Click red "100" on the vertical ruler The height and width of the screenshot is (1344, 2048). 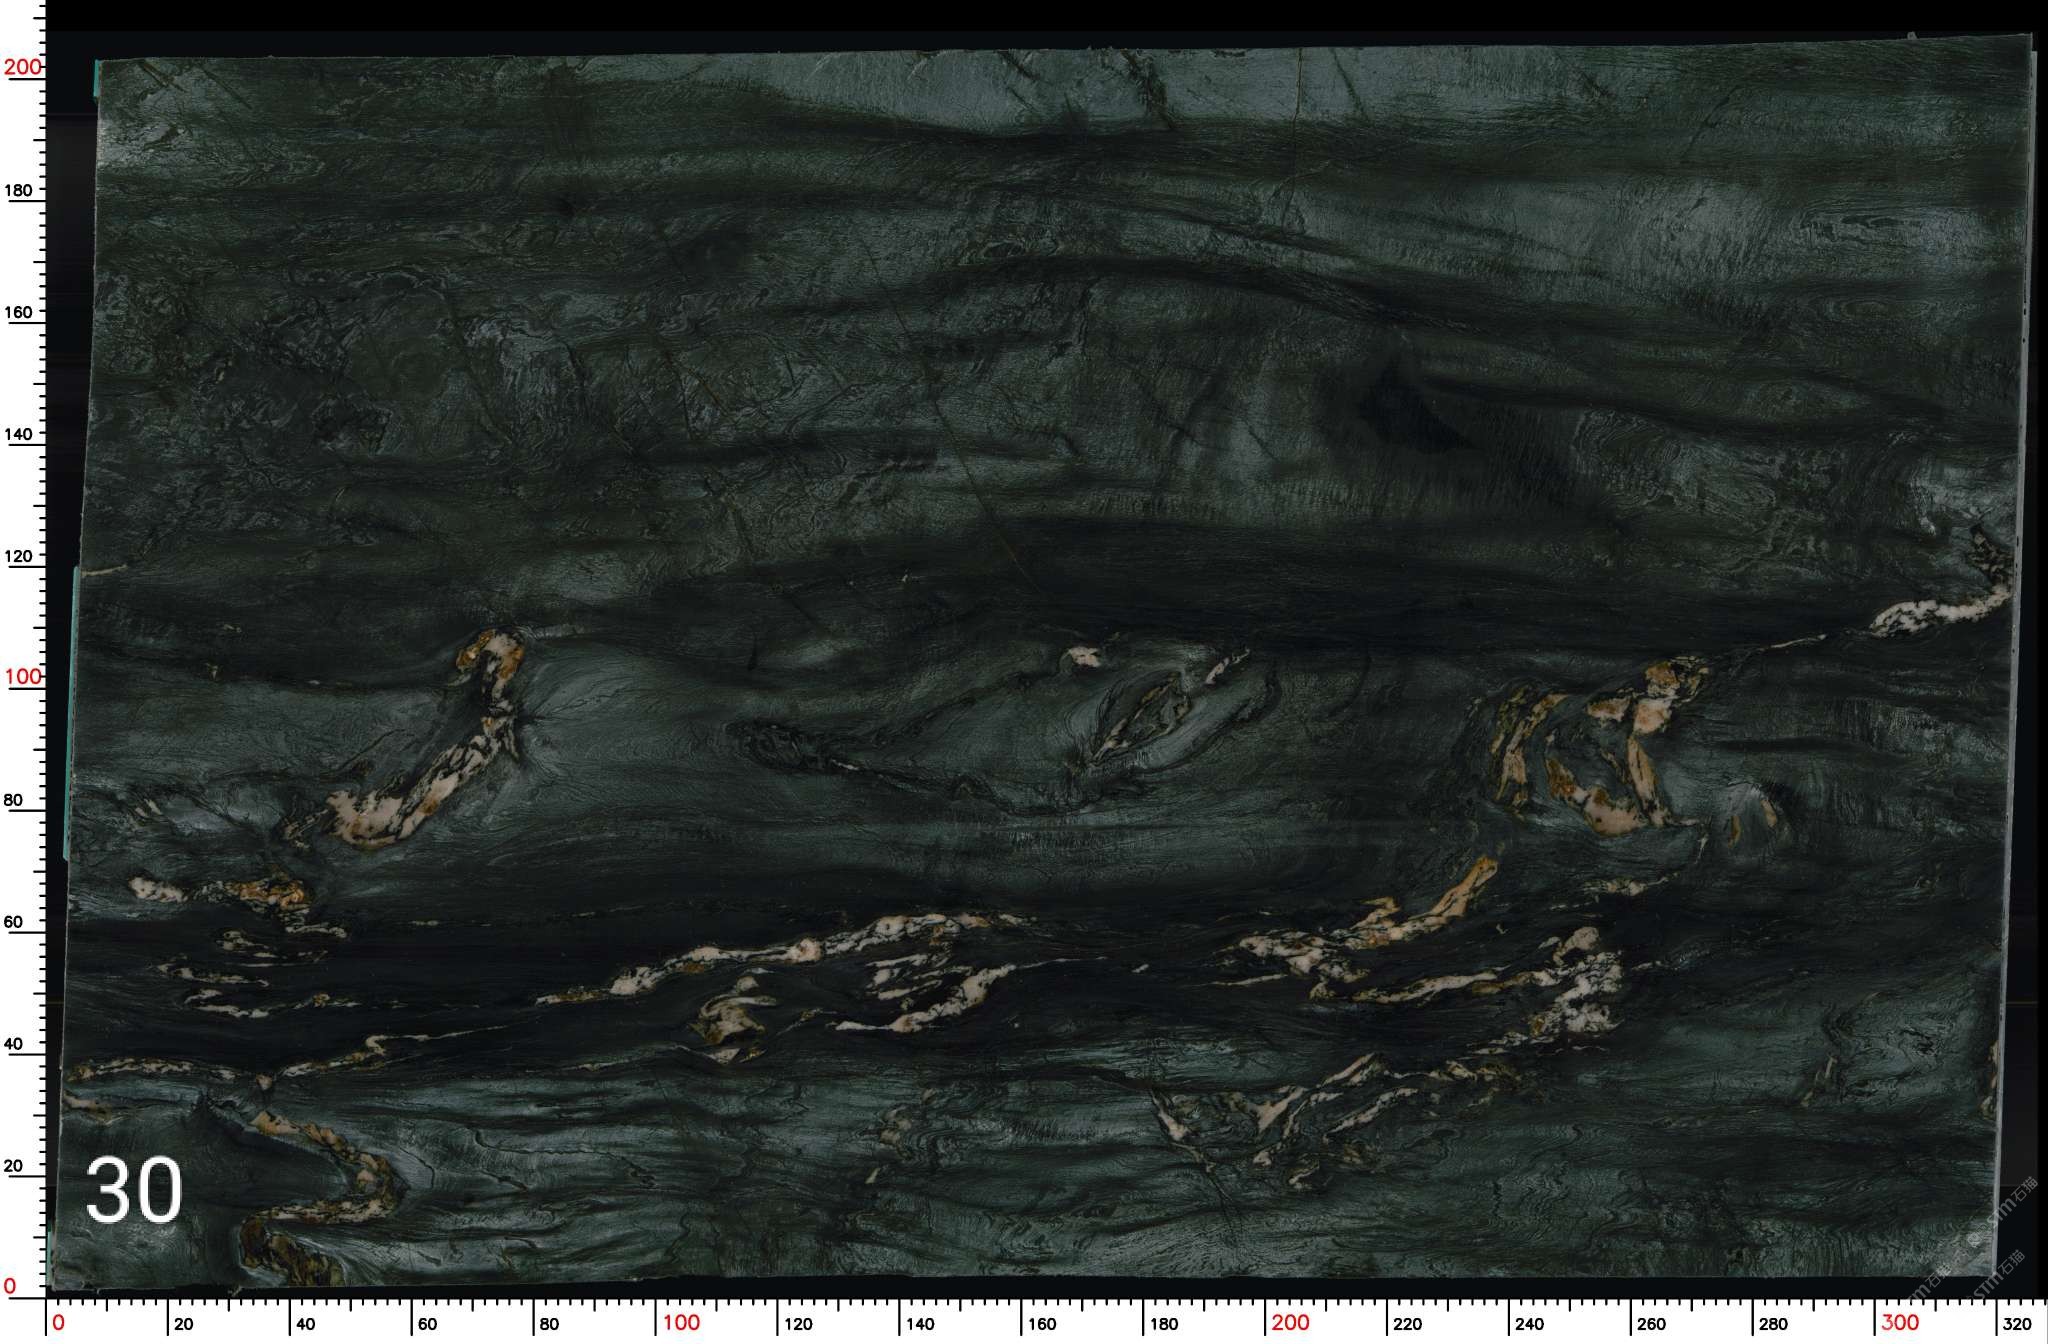point(23,676)
